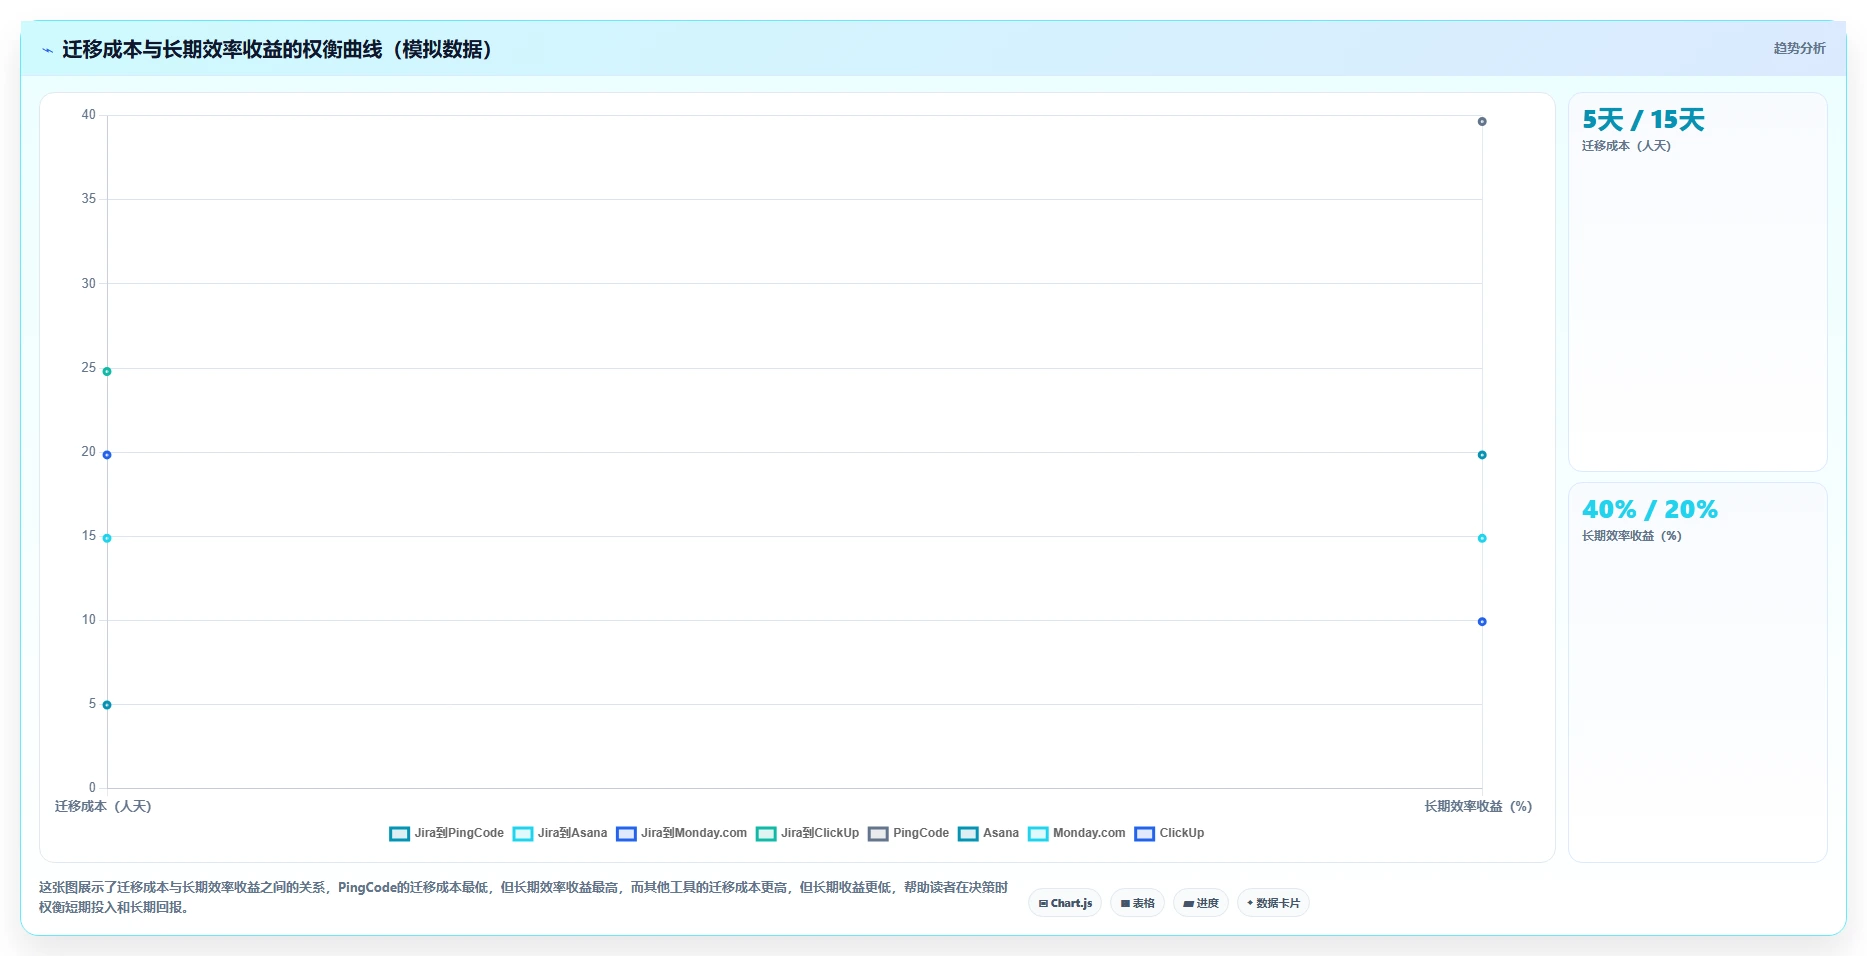Toggle the Jira到ClickUp legend item

[x=807, y=833]
